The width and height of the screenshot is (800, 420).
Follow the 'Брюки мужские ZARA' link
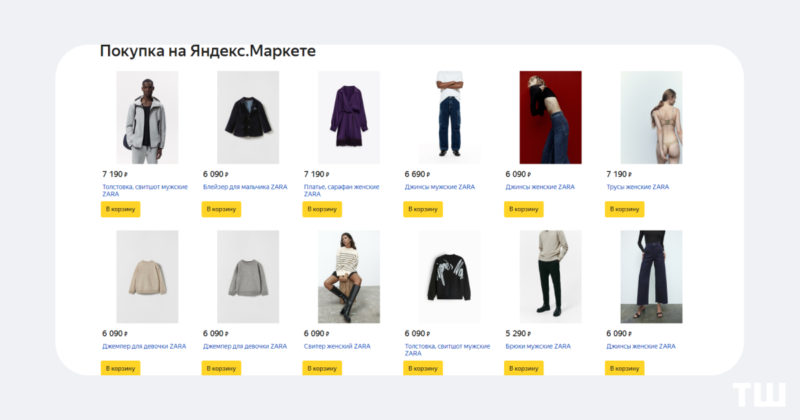[x=538, y=346]
